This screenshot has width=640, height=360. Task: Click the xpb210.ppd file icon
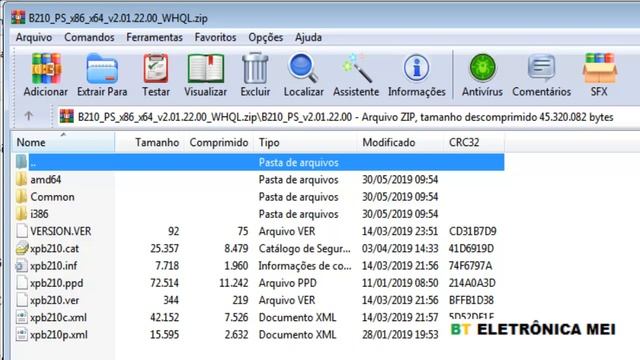22,282
